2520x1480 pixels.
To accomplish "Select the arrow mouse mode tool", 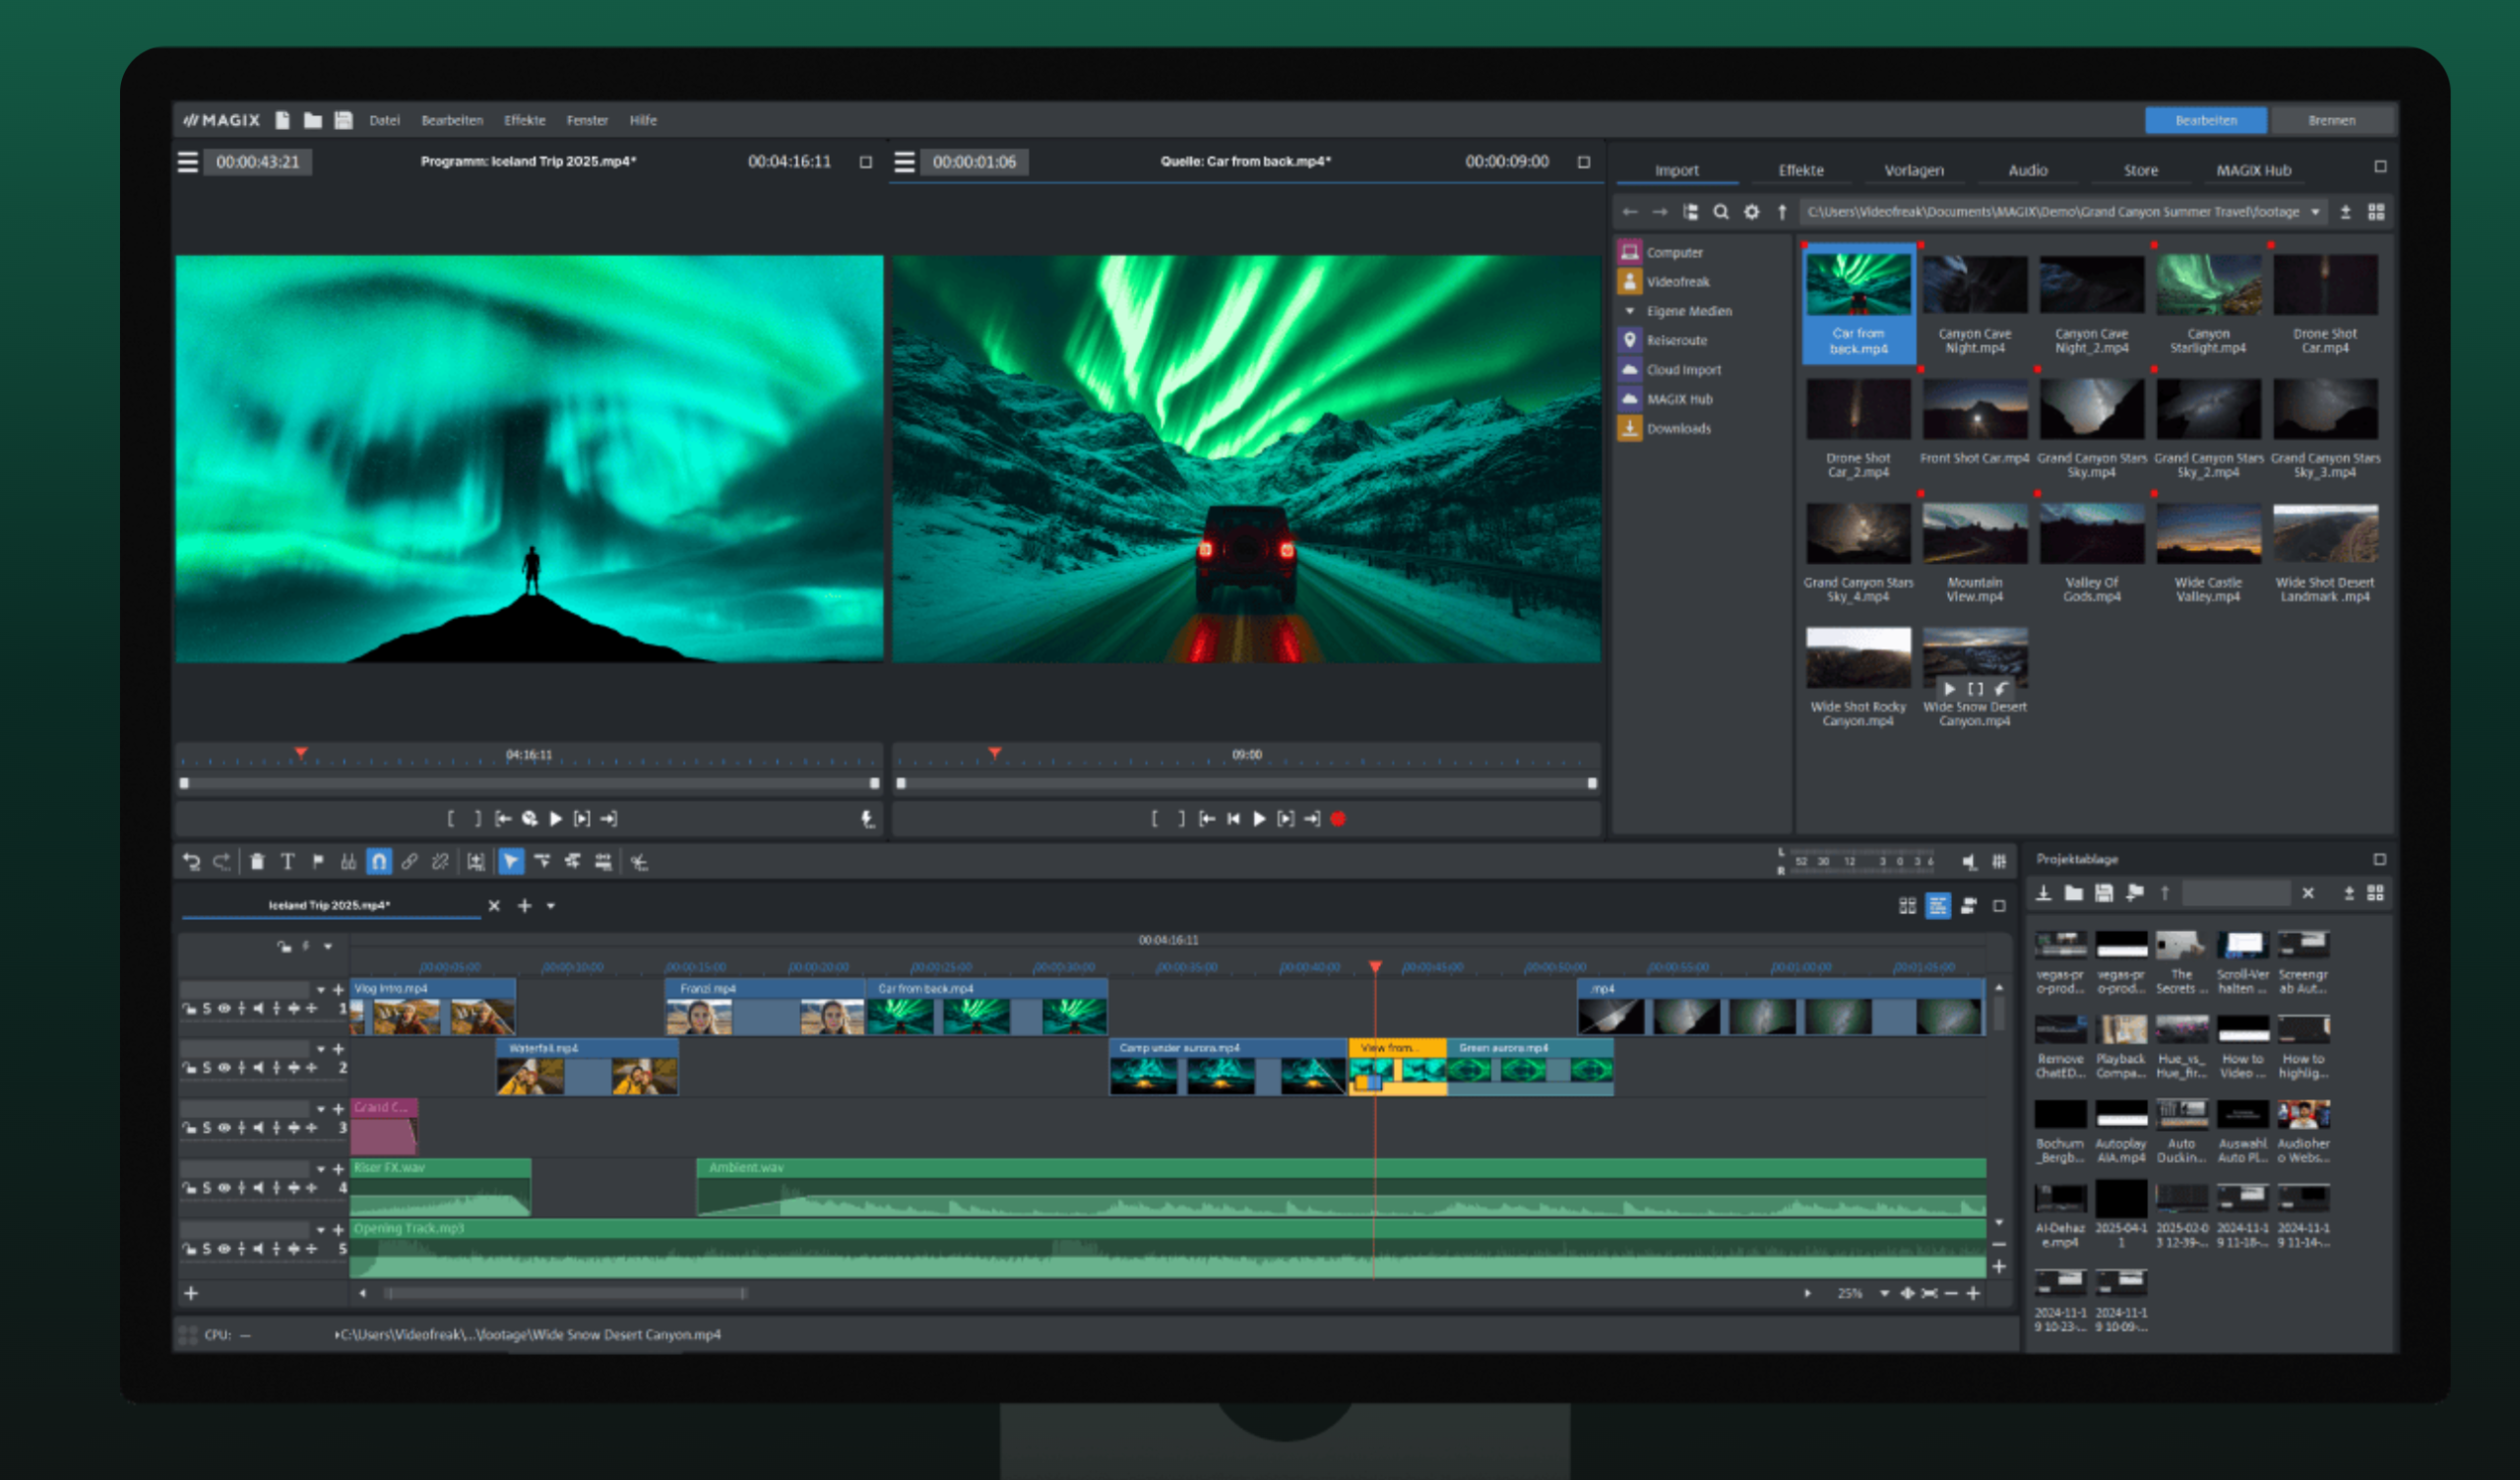I will [511, 862].
